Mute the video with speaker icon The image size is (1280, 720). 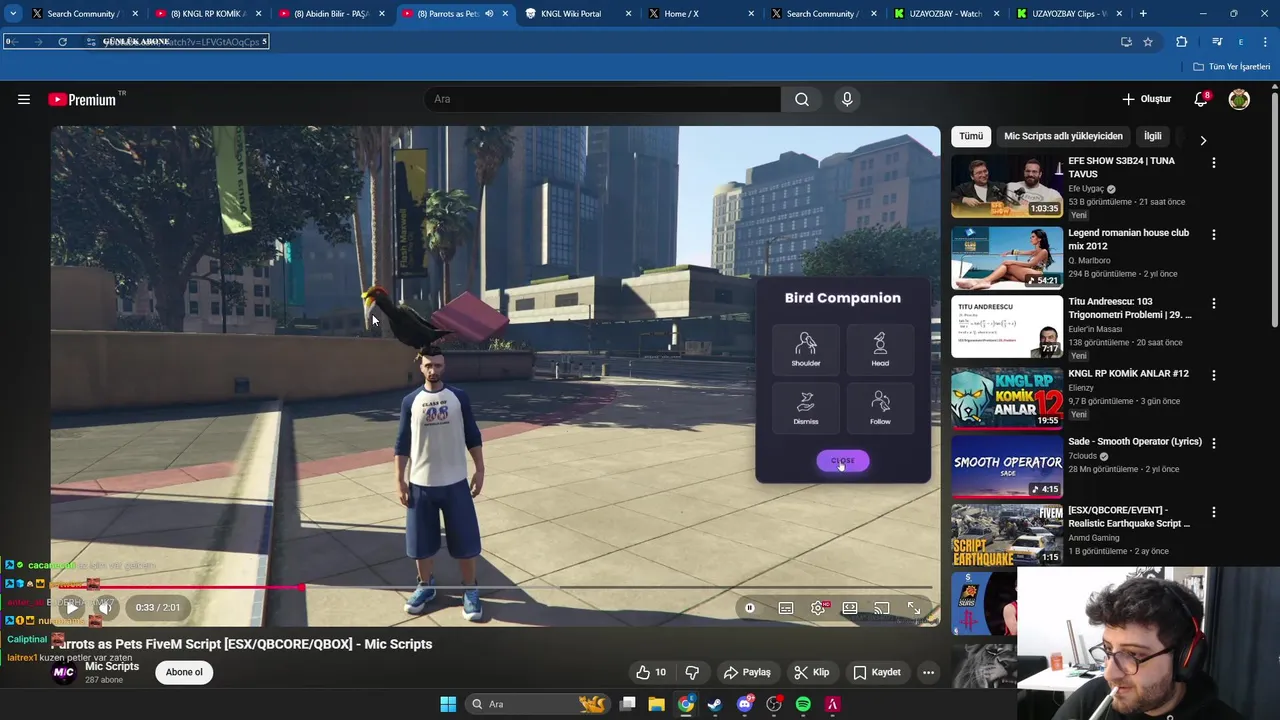[105, 607]
